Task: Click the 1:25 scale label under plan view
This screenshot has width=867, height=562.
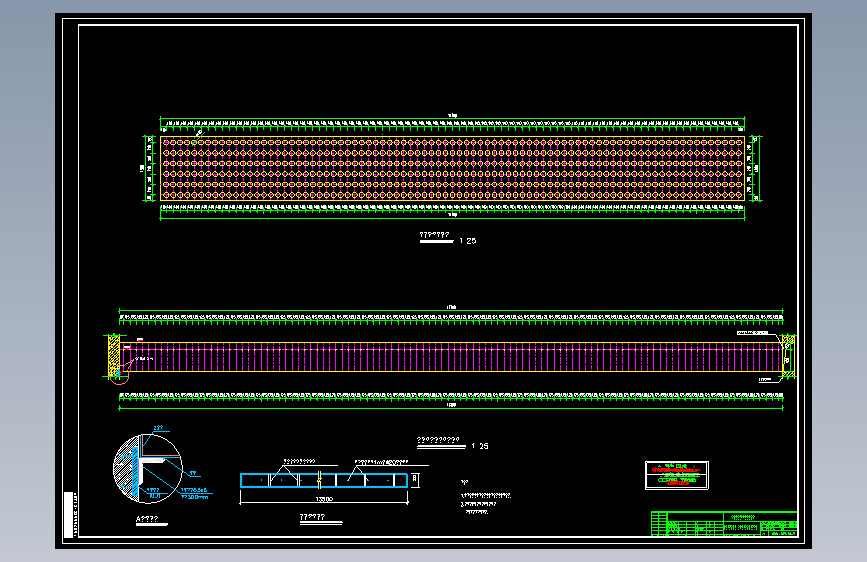Action: coord(466,241)
